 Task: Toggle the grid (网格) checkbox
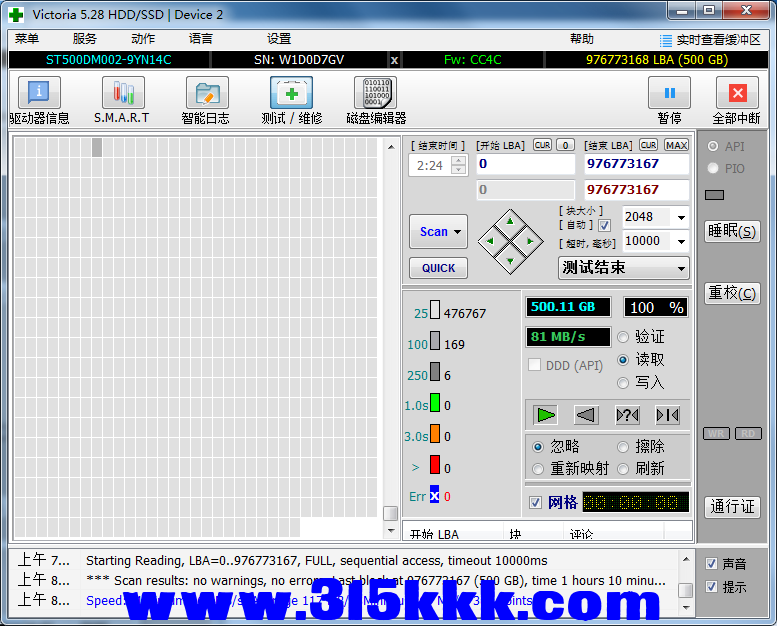click(x=535, y=503)
